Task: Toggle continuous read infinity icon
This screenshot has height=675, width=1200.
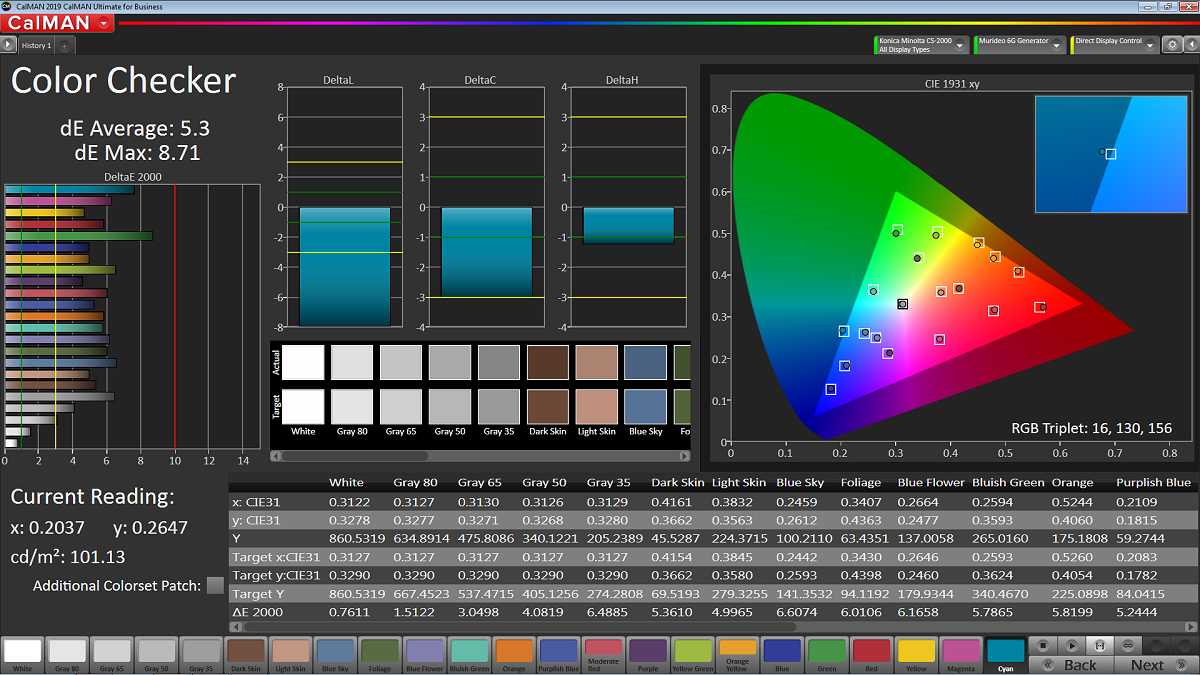Action: tap(1127, 645)
